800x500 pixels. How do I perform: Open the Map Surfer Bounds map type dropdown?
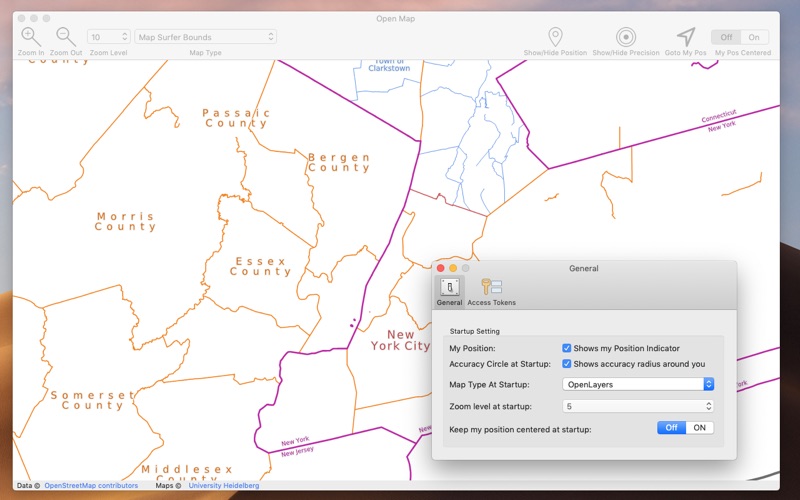click(x=206, y=37)
